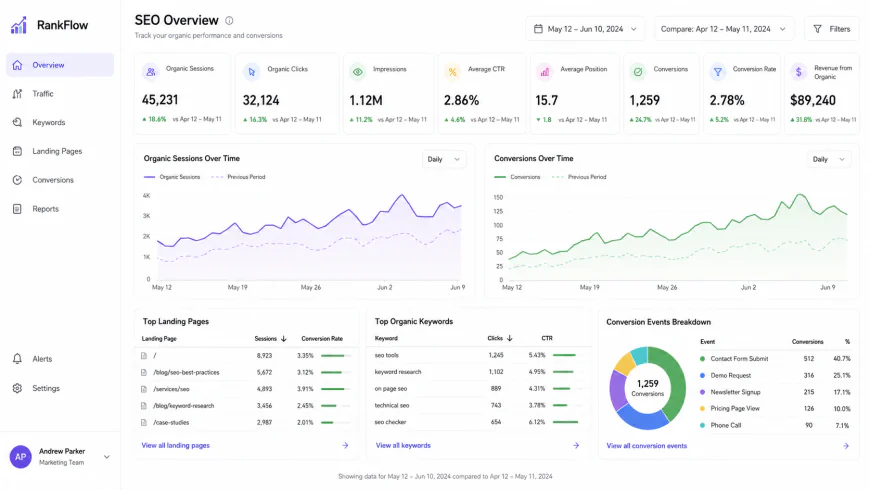Click the CTR bar for 'technical seo'
The width and height of the screenshot is (870, 490).
click(x=566, y=406)
